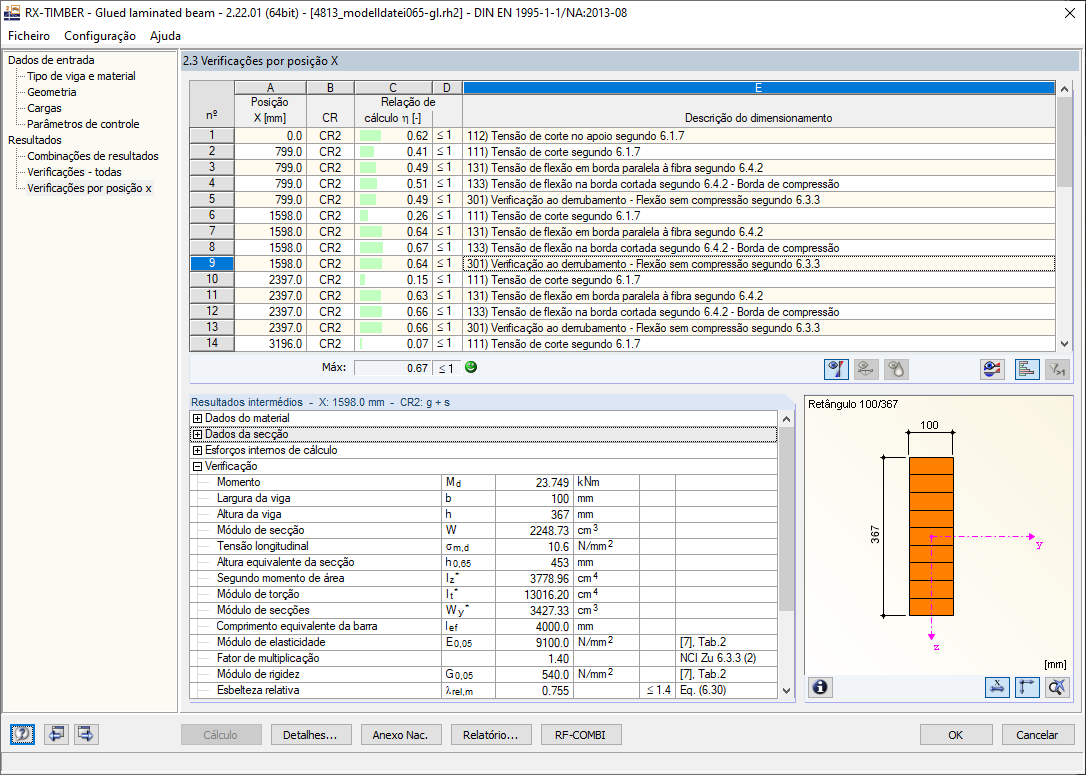Select Cargas in the navigation tree
The width and height of the screenshot is (1086, 775).
tap(44, 108)
